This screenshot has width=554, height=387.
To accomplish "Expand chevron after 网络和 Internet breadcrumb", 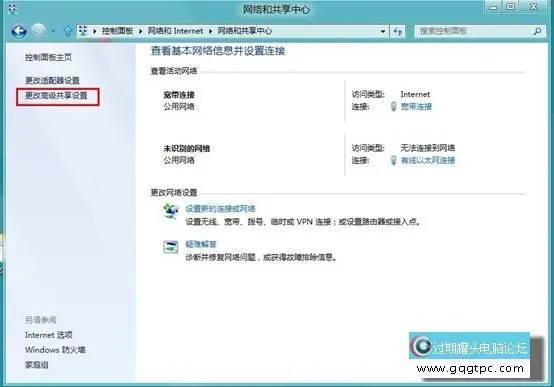I will 211,31.
